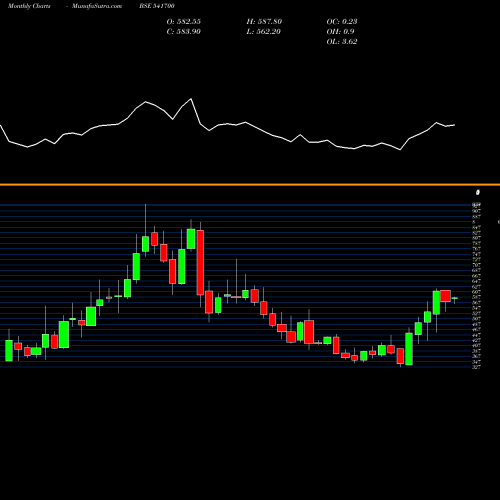Screen dimensions: 500x500
Task: Click the low value L: 562.20
Action: click(264, 31)
